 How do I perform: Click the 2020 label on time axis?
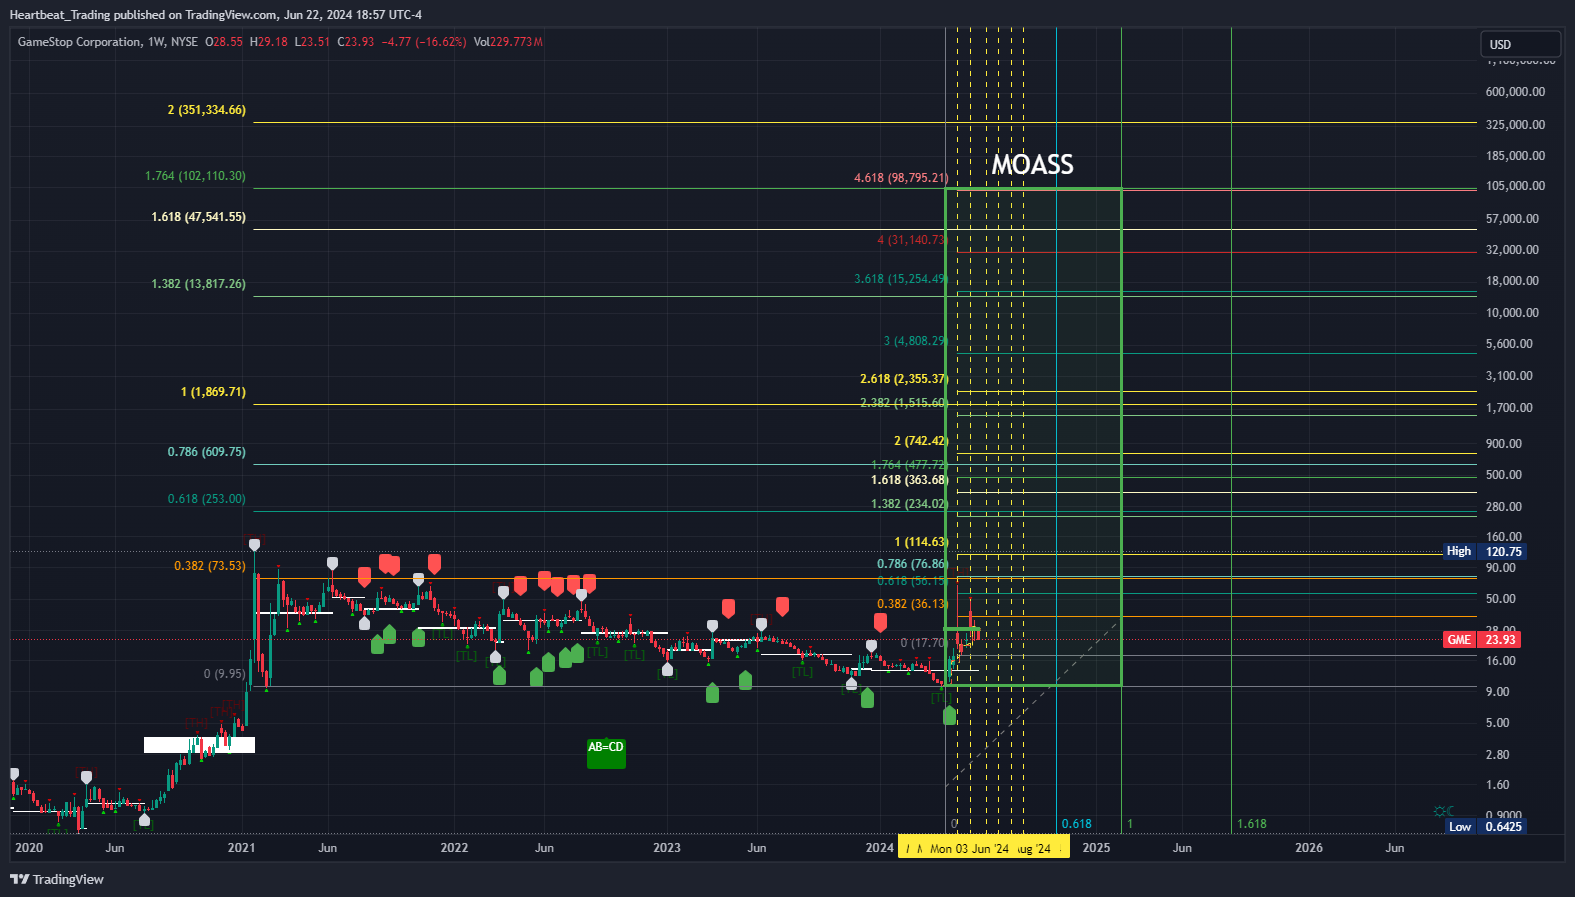[x=29, y=848]
